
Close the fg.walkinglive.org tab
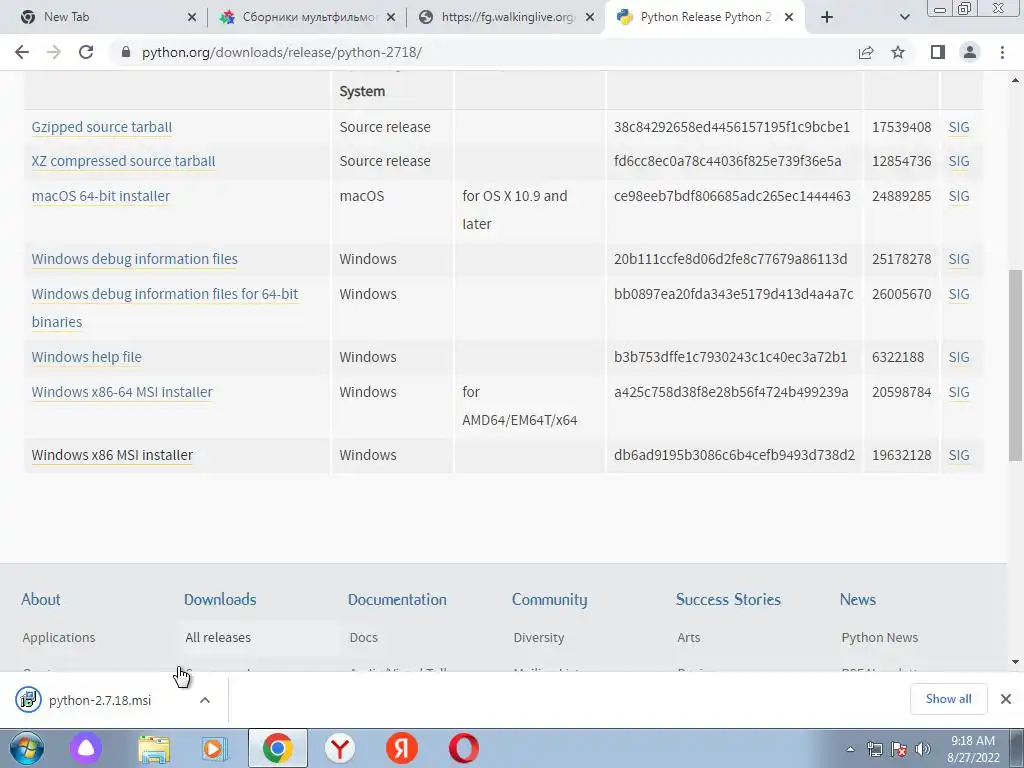(590, 17)
